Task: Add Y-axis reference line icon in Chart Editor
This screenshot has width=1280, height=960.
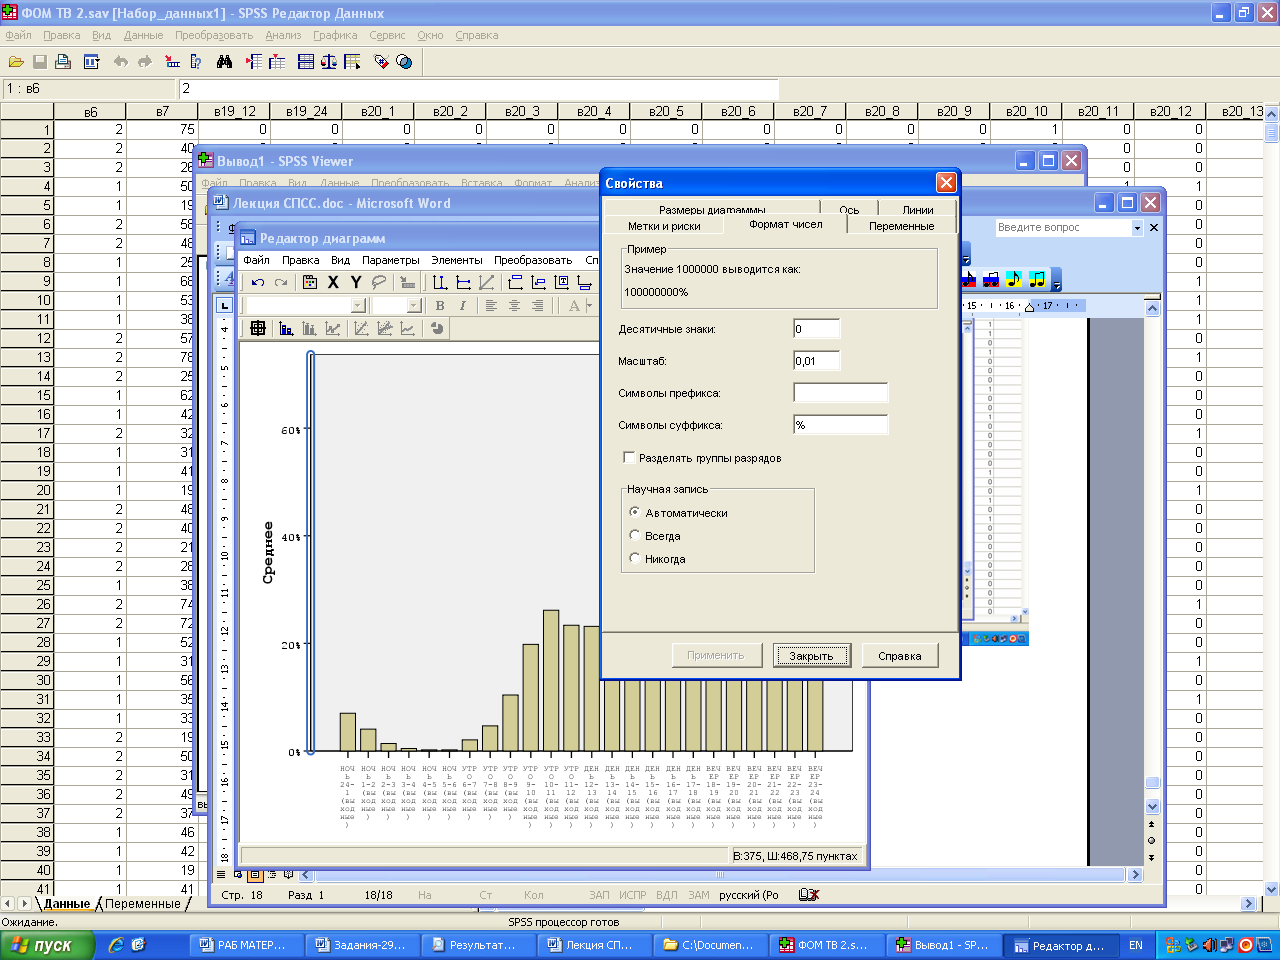Action: 463,283
